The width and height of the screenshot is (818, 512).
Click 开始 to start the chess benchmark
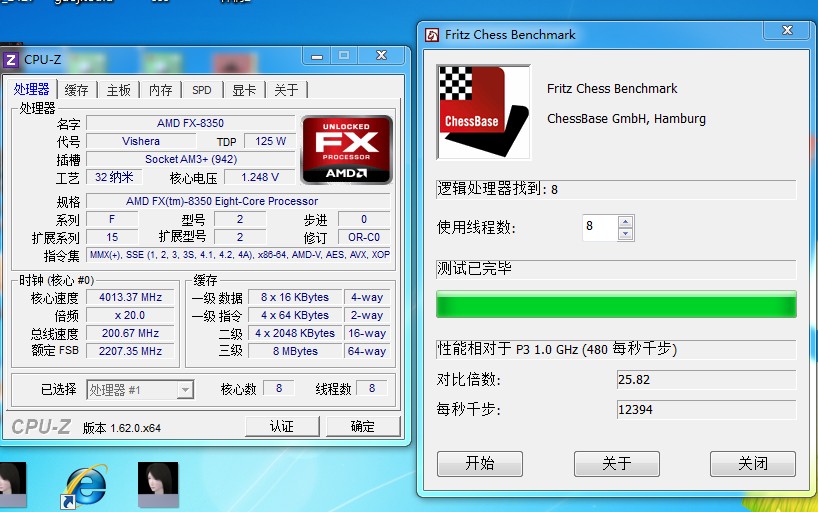480,463
